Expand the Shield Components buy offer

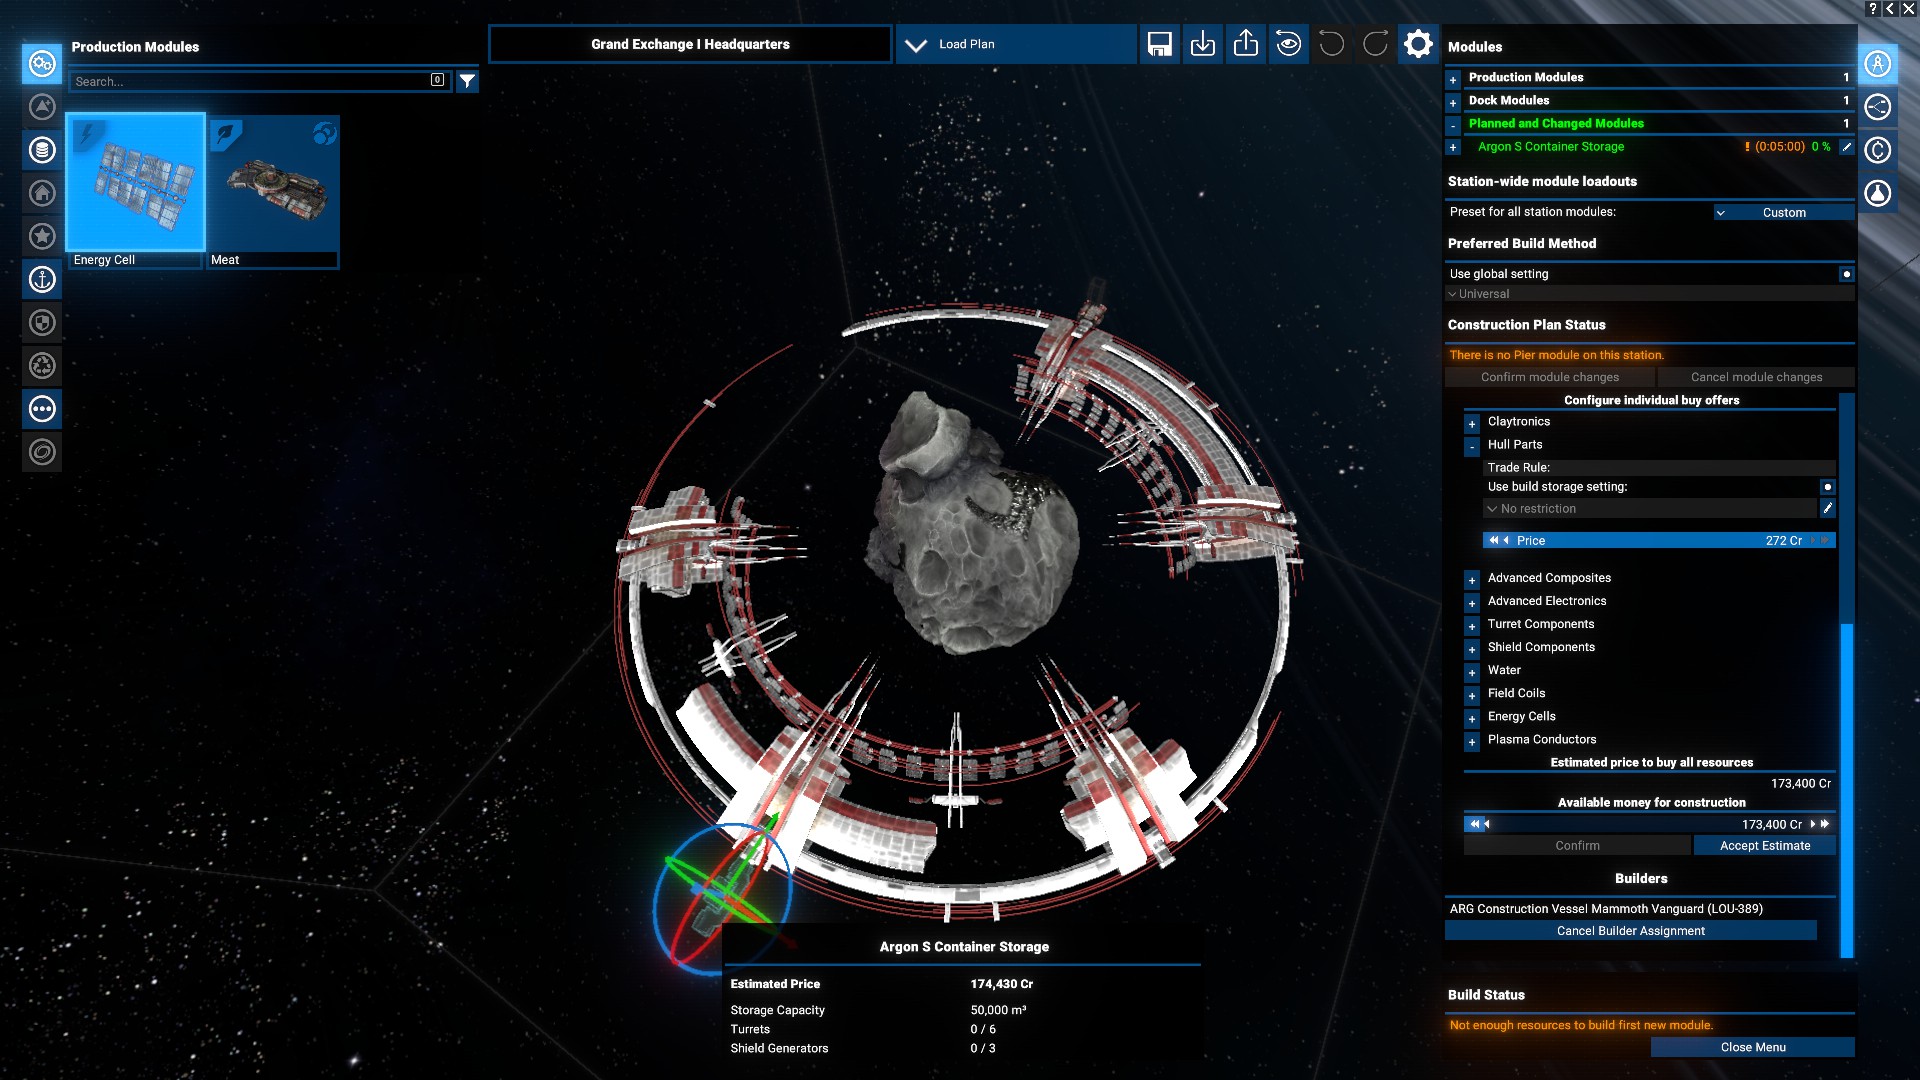point(1472,649)
